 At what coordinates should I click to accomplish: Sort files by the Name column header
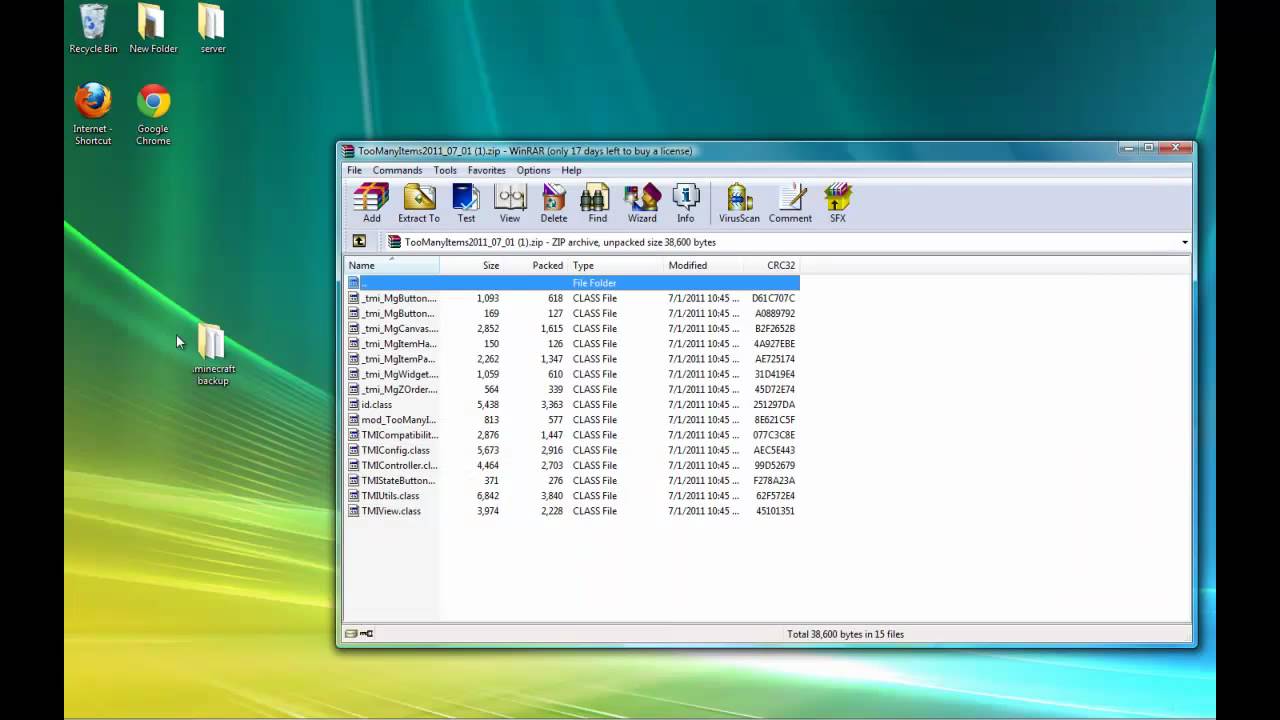click(392, 265)
